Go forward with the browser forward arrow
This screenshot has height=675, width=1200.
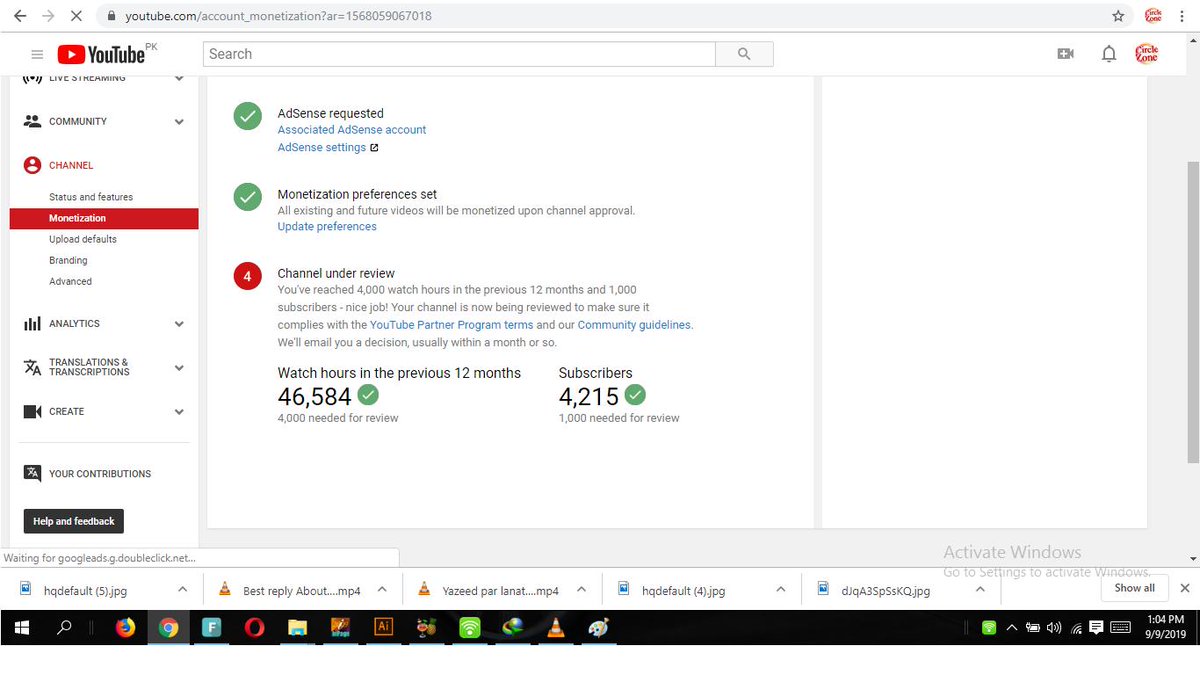point(48,16)
